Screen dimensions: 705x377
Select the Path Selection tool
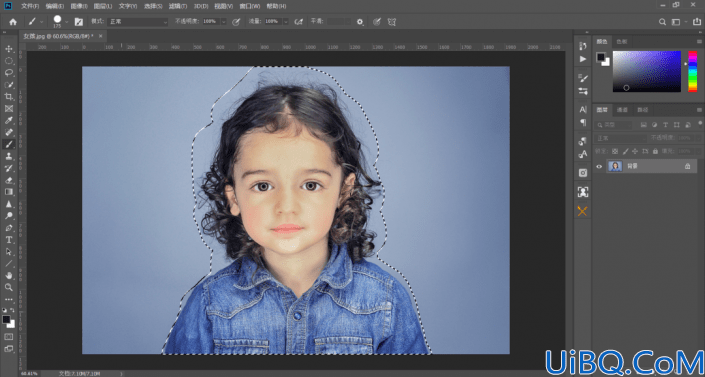9,251
